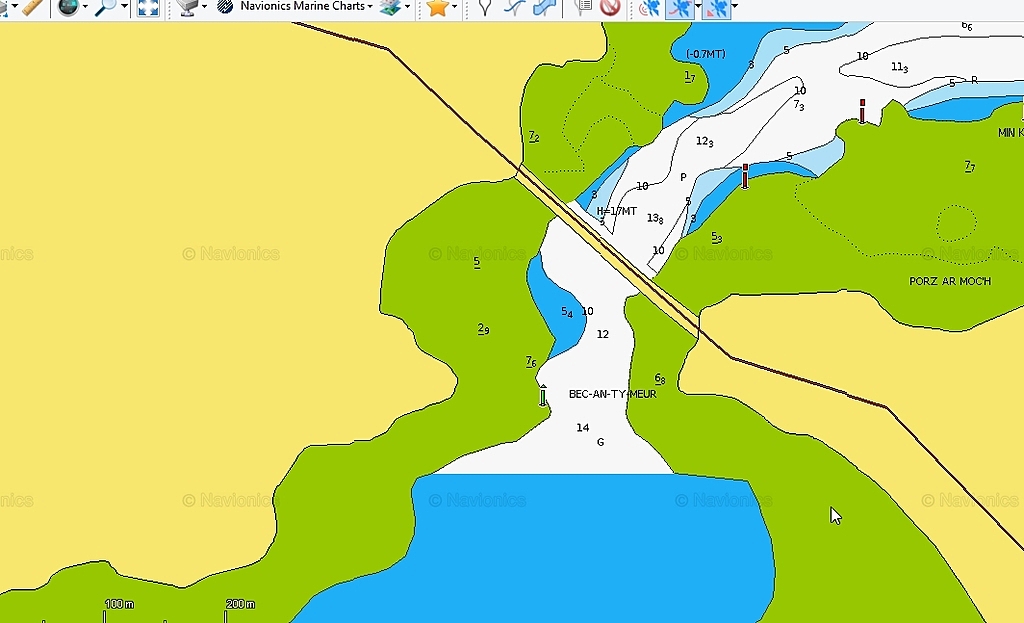Click the red beacon below the 11.3 sounding
The width and height of the screenshot is (1024, 623).
coord(862,111)
